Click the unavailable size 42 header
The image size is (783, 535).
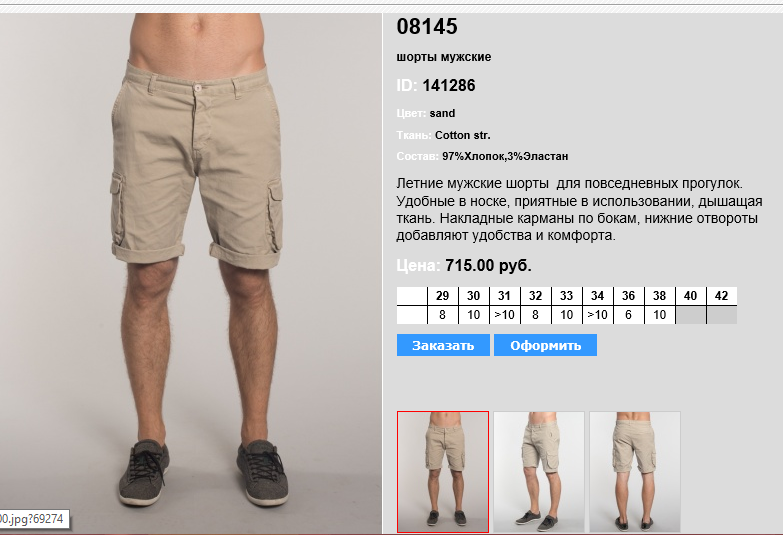[722, 296]
